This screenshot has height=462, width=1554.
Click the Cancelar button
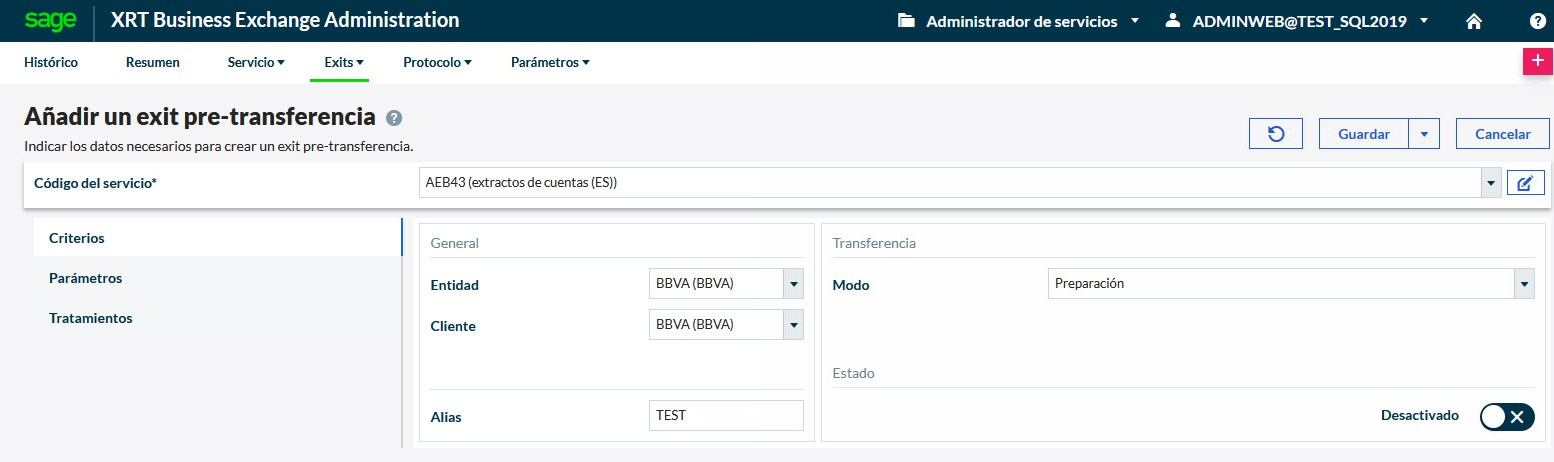tap(1503, 134)
